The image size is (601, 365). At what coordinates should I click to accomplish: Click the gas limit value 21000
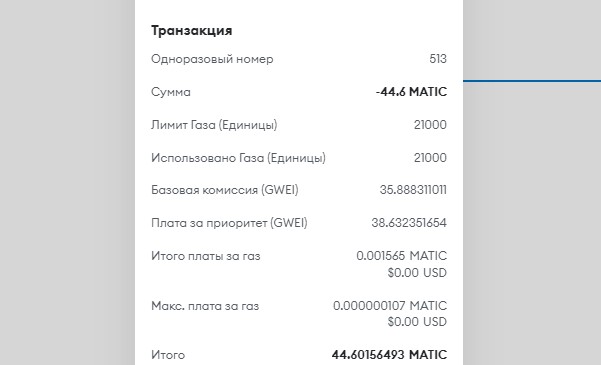[x=430, y=125]
